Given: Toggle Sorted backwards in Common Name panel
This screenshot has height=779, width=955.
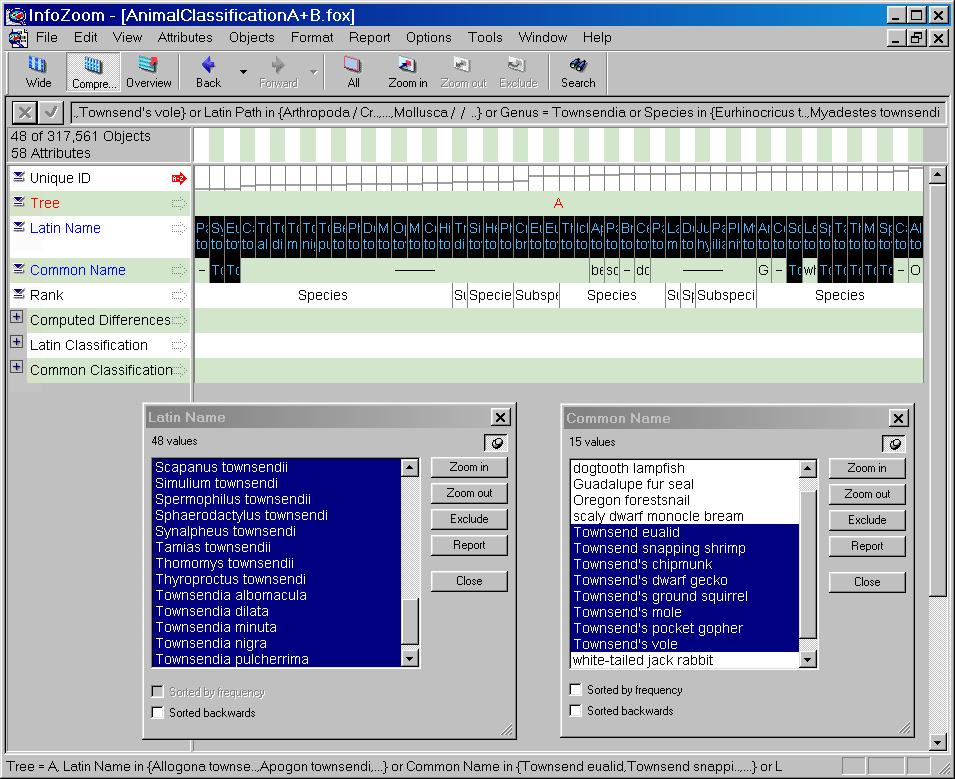Looking at the screenshot, I should 576,711.
